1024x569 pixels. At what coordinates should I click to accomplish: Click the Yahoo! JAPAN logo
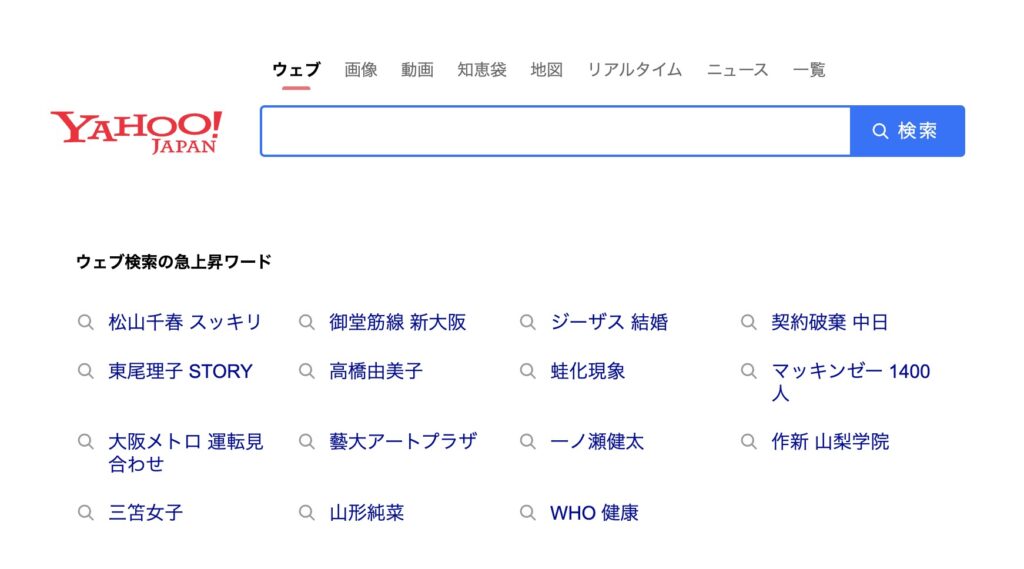pyautogui.click(x=136, y=132)
